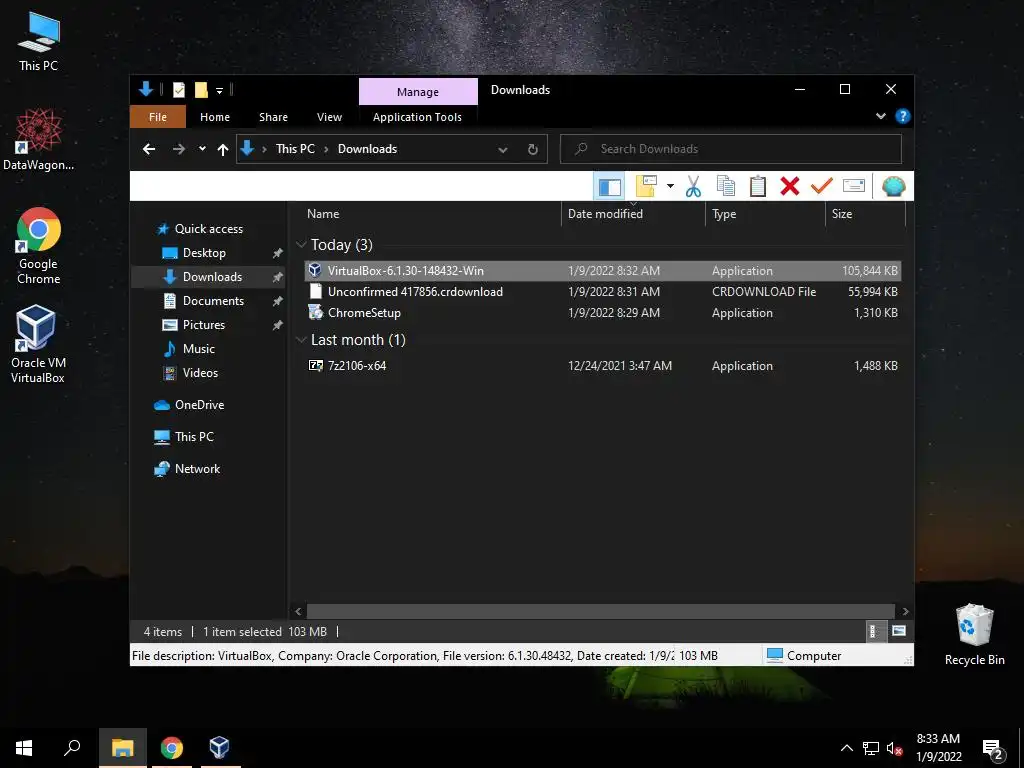The height and width of the screenshot is (768, 1024).
Task: Click the Oracle VM VirtualBox desktop icon
Action: (38, 344)
